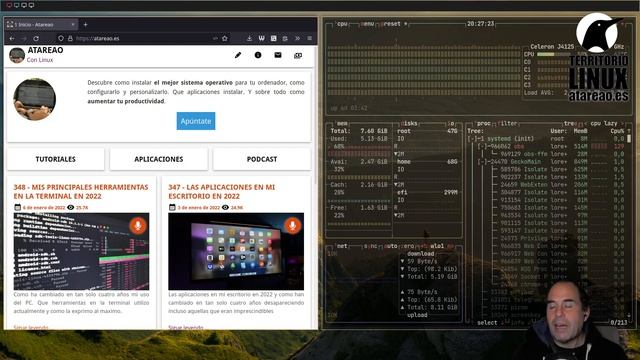
Task: Open the money donation icon in the header
Action: (298, 56)
